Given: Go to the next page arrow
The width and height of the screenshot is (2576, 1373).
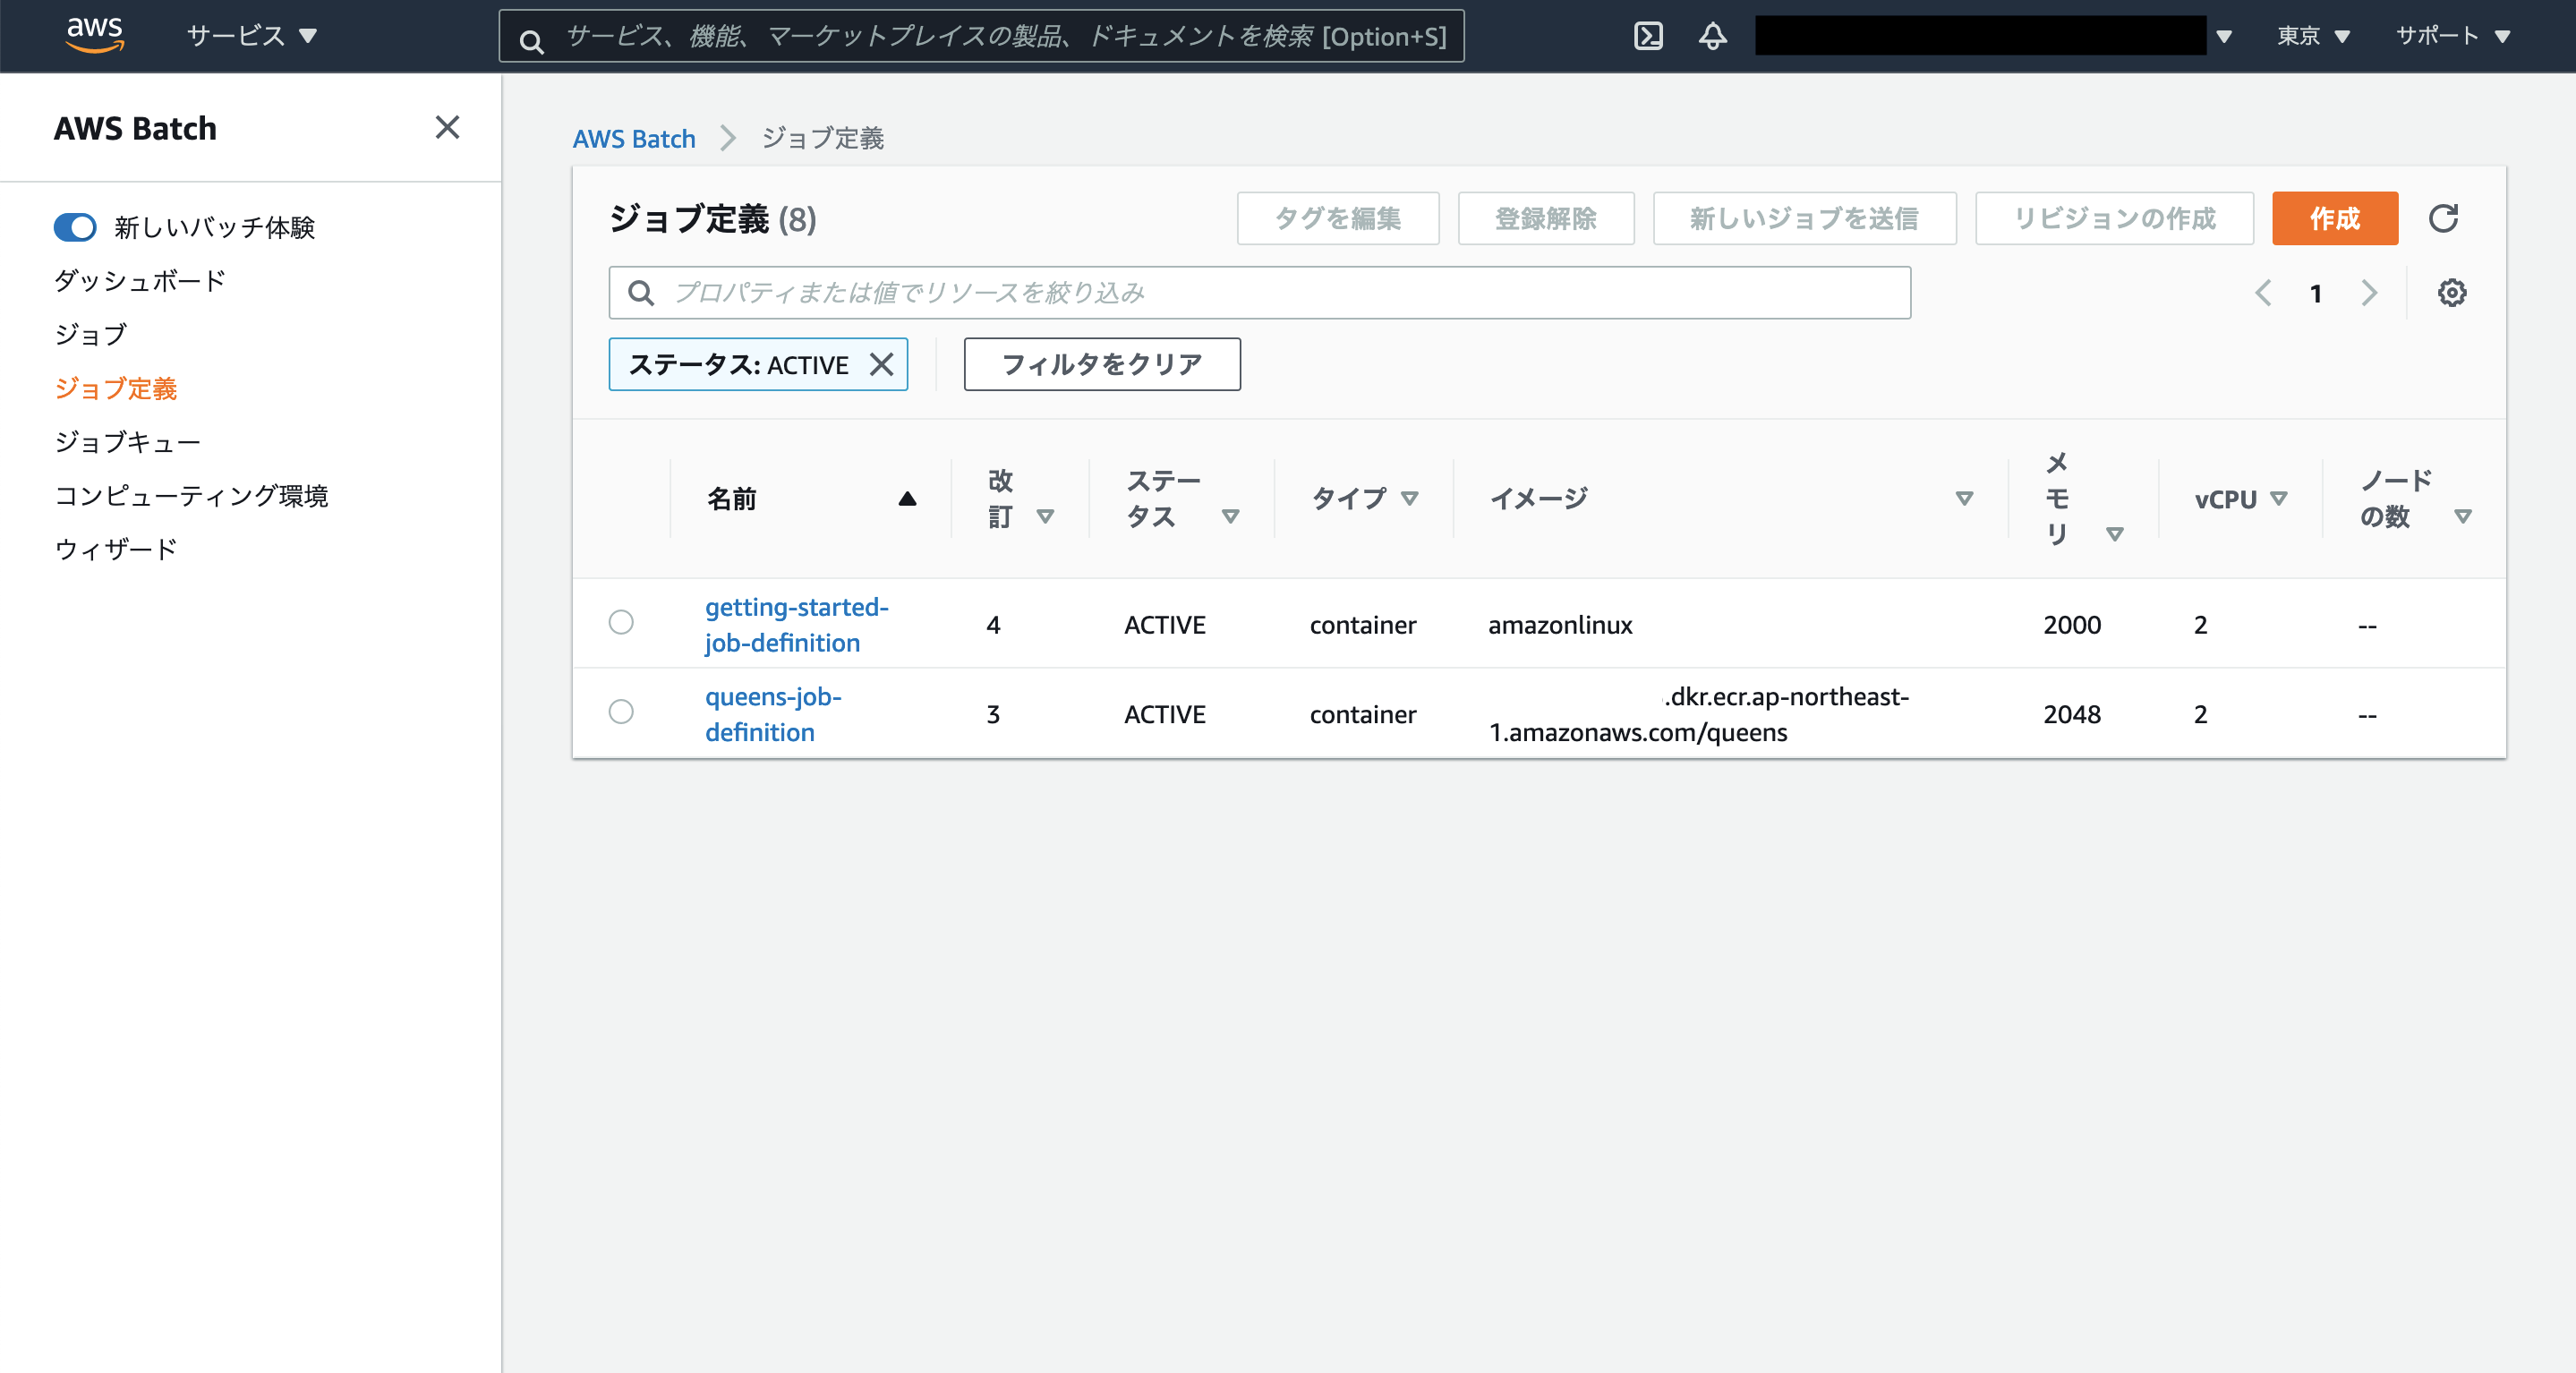Looking at the screenshot, I should click(2369, 293).
